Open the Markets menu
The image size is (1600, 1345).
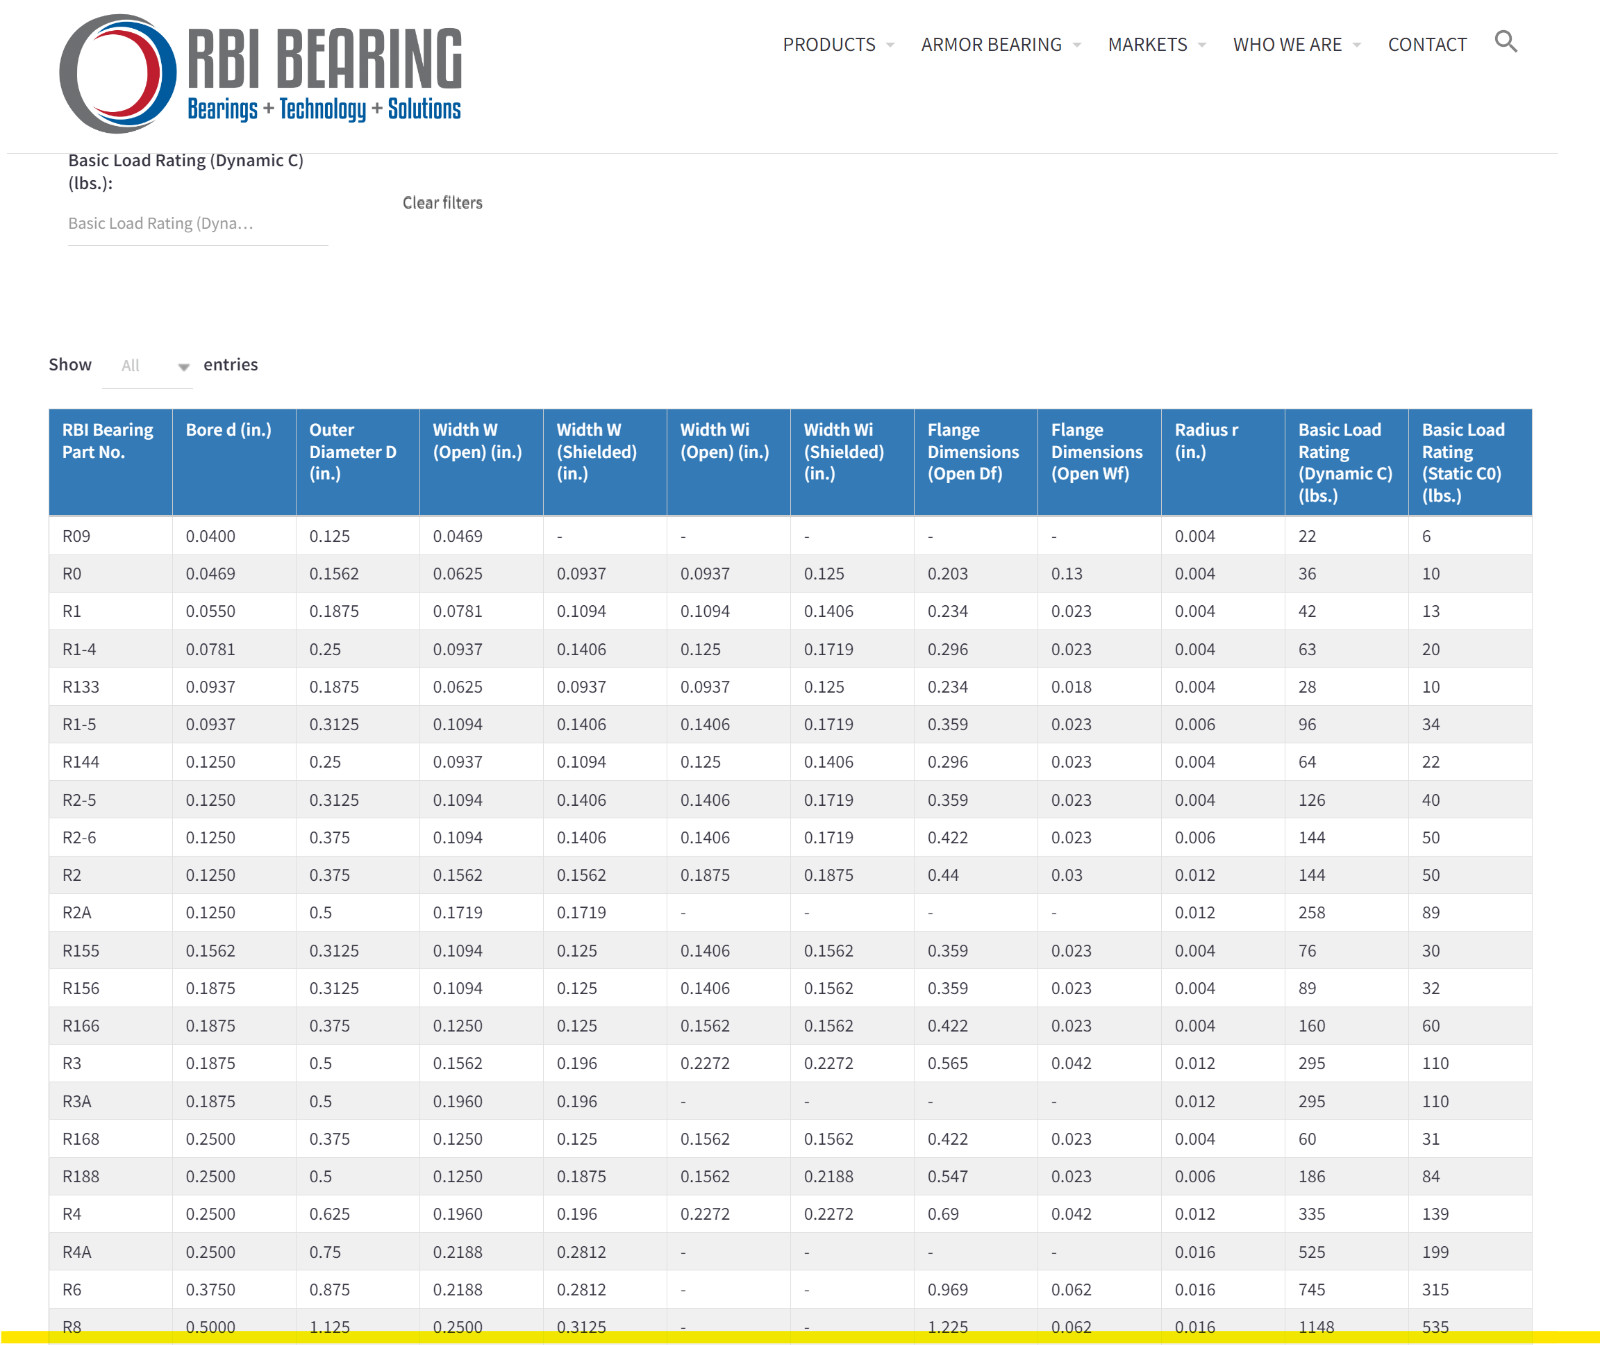[1147, 45]
